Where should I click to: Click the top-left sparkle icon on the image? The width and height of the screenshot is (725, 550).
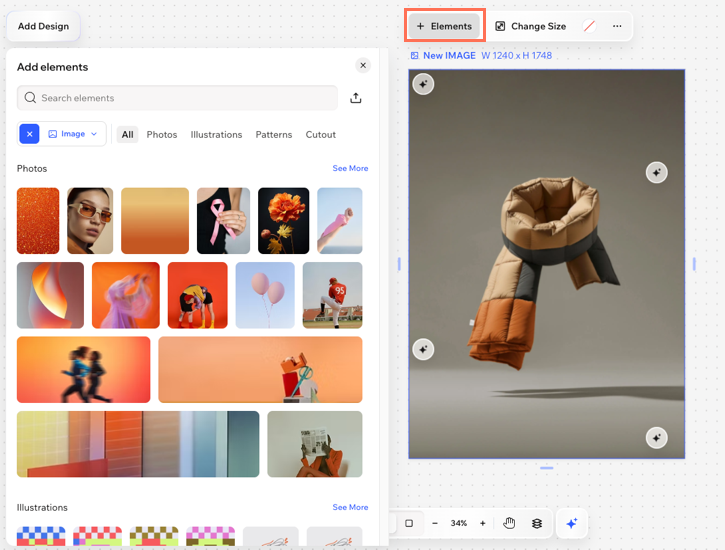click(x=423, y=85)
